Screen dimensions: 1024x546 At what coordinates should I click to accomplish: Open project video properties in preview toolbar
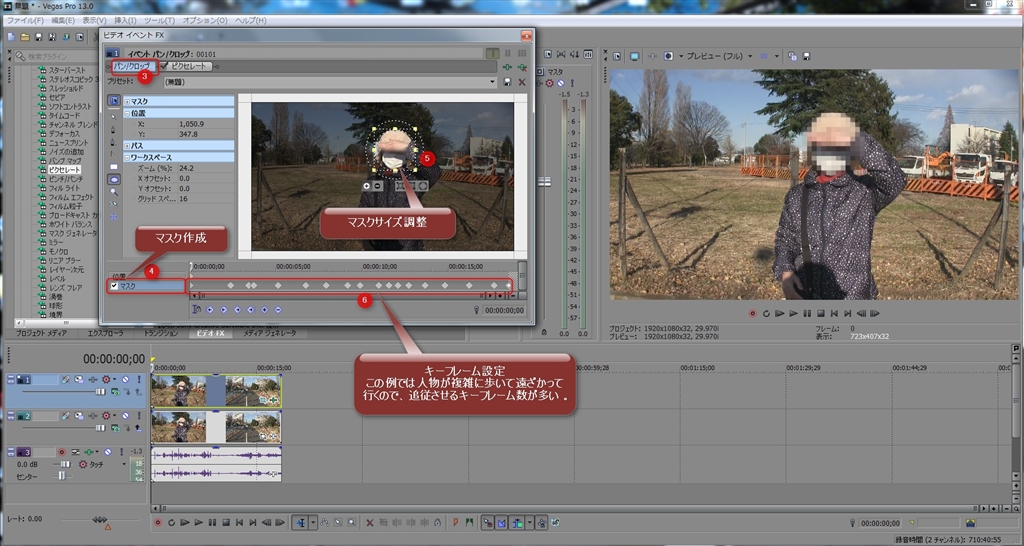pos(617,56)
